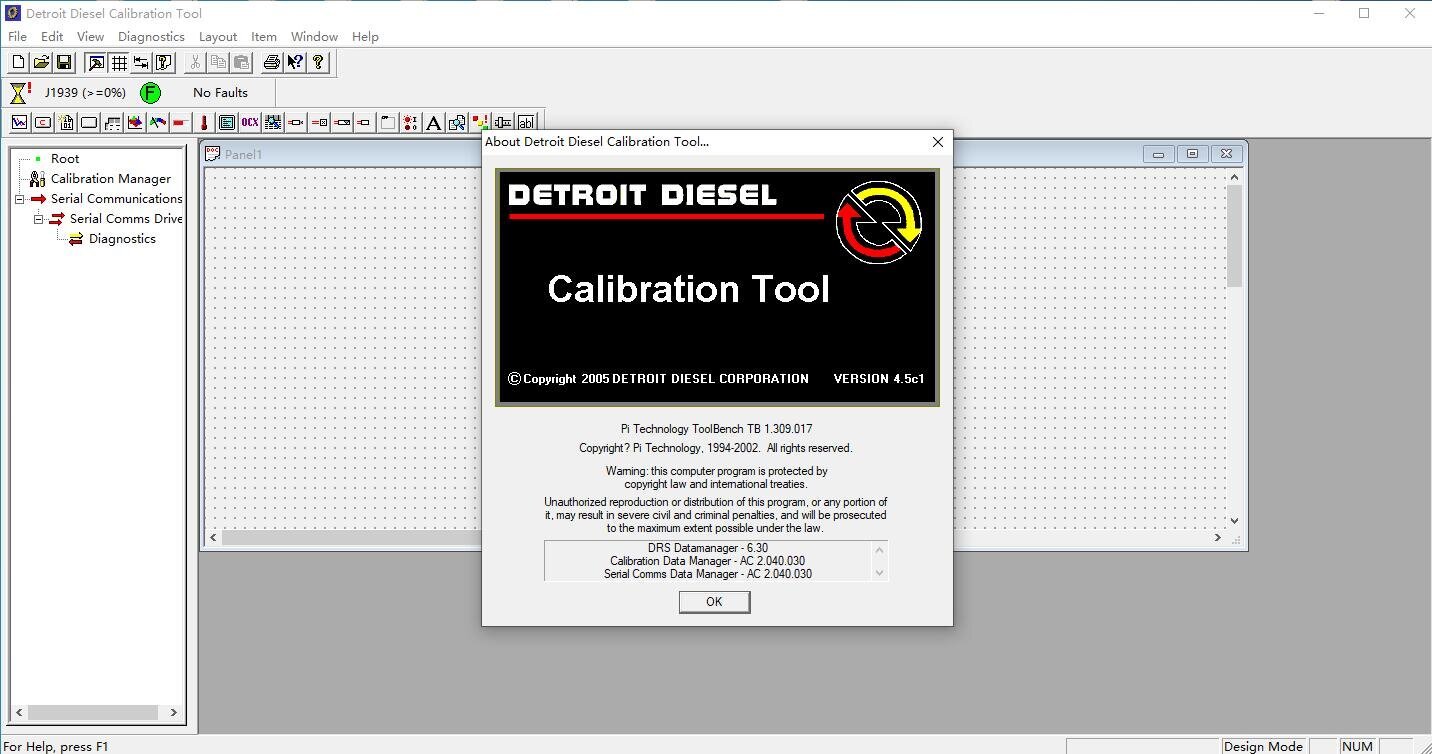Open the Layout menu
Image resolution: width=1432 pixels, height=754 pixels.
218,36
